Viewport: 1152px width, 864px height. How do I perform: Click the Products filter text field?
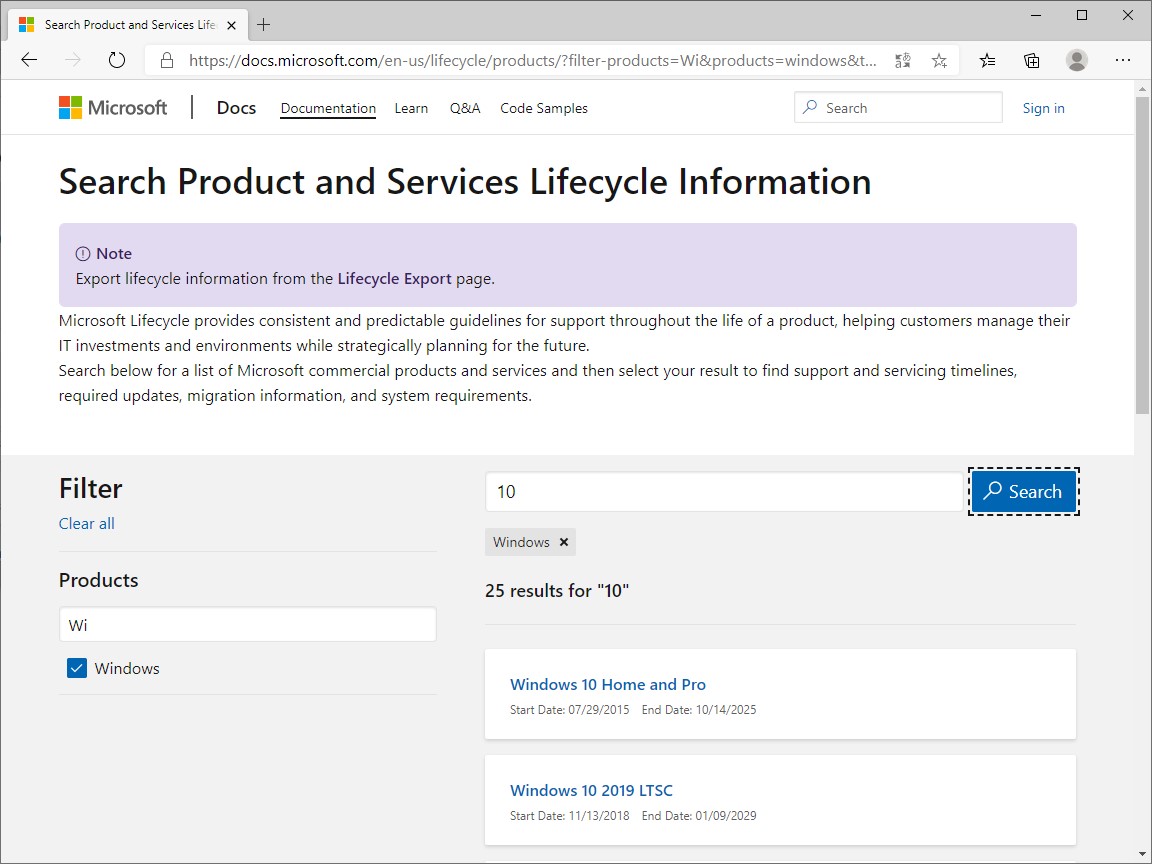coord(248,625)
